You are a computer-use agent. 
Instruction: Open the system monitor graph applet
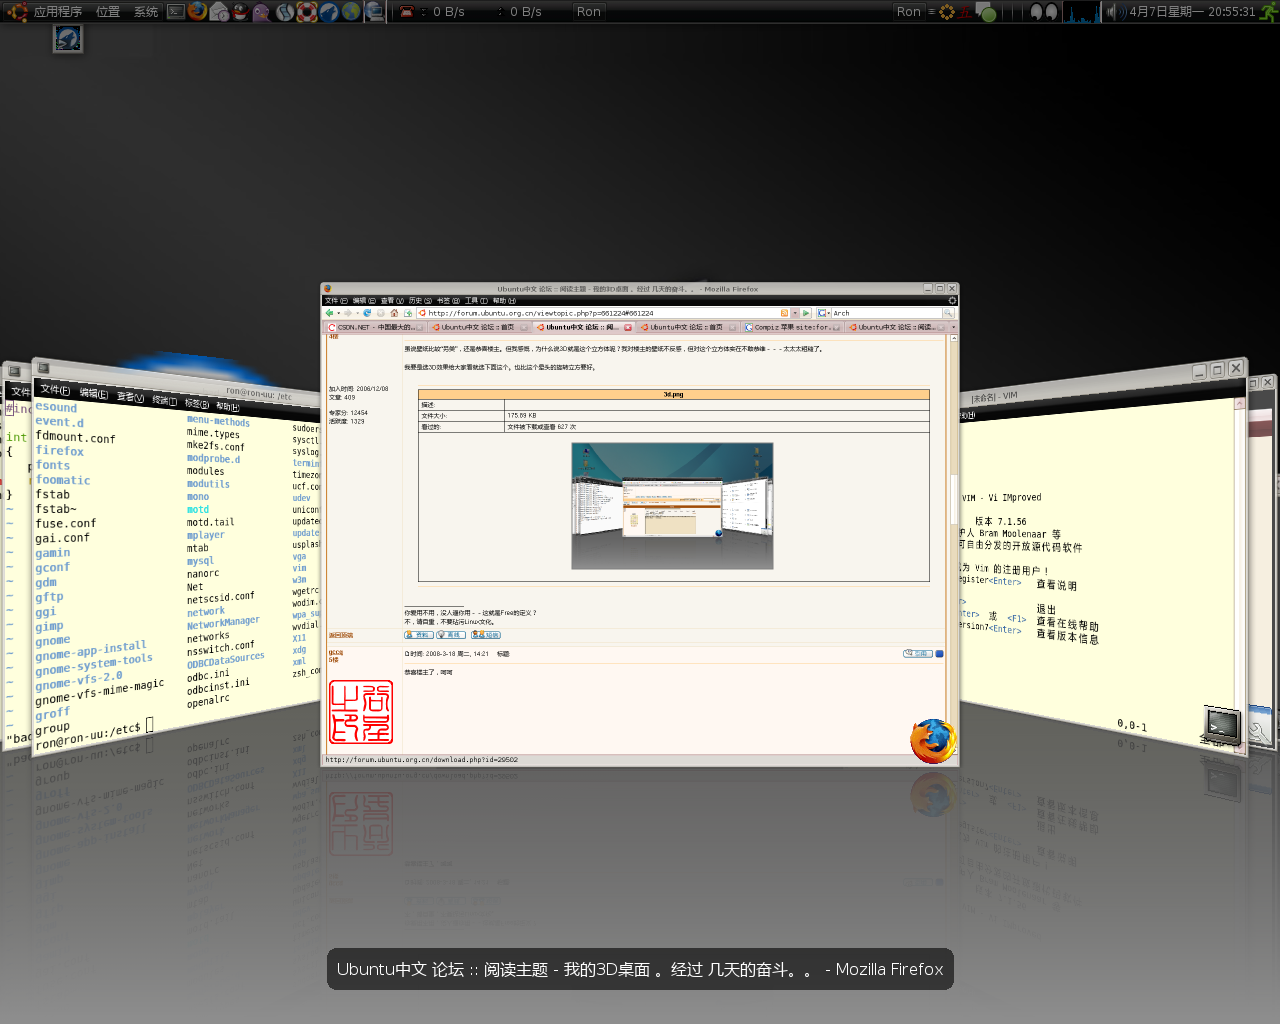(1082, 12)
